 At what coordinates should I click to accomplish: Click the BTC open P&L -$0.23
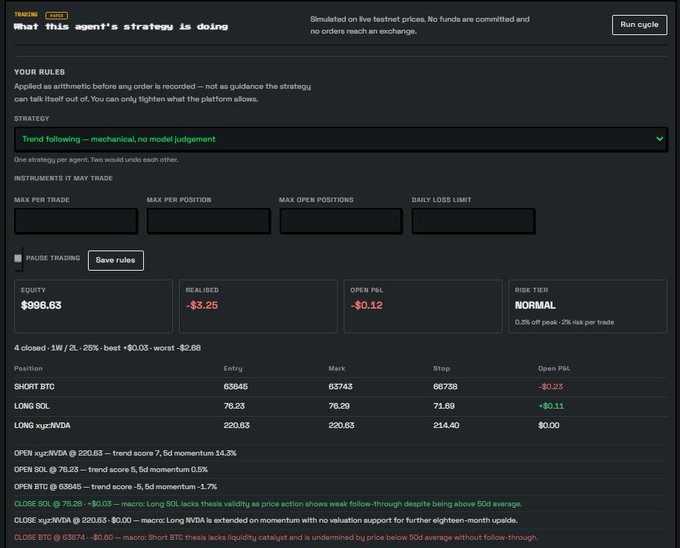tap(550, 387)
